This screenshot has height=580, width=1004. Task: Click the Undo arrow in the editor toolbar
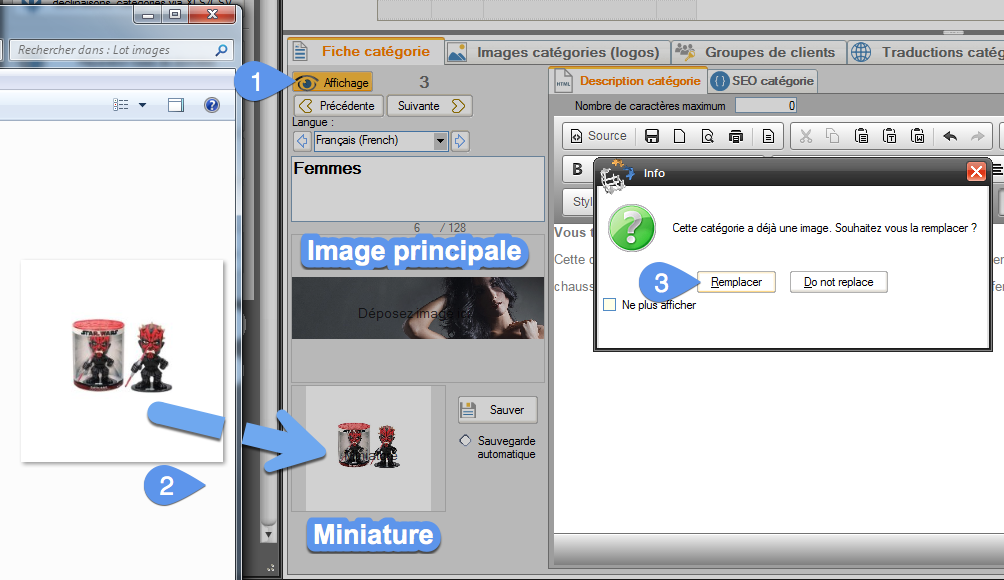(950, 136)
